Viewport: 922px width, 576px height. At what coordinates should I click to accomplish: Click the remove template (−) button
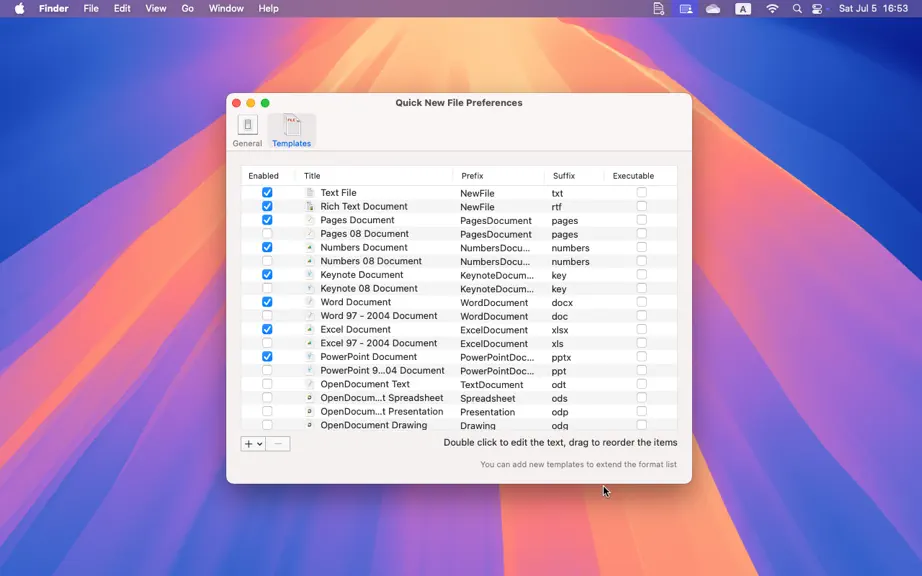click(278, 444)
